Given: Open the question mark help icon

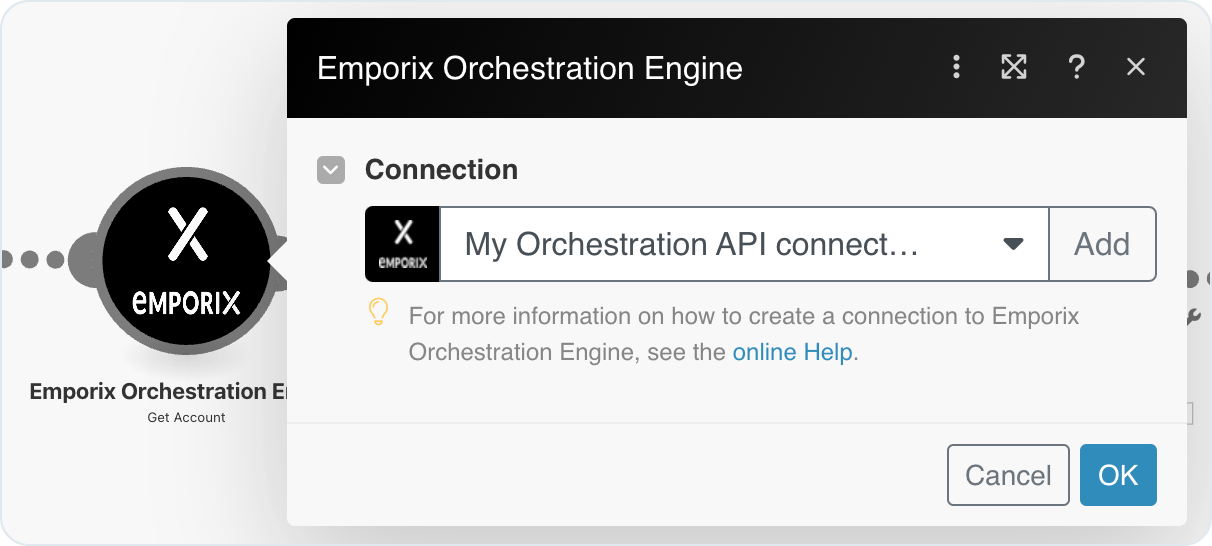Looking at the screenshot, I should click(1076, 67).
